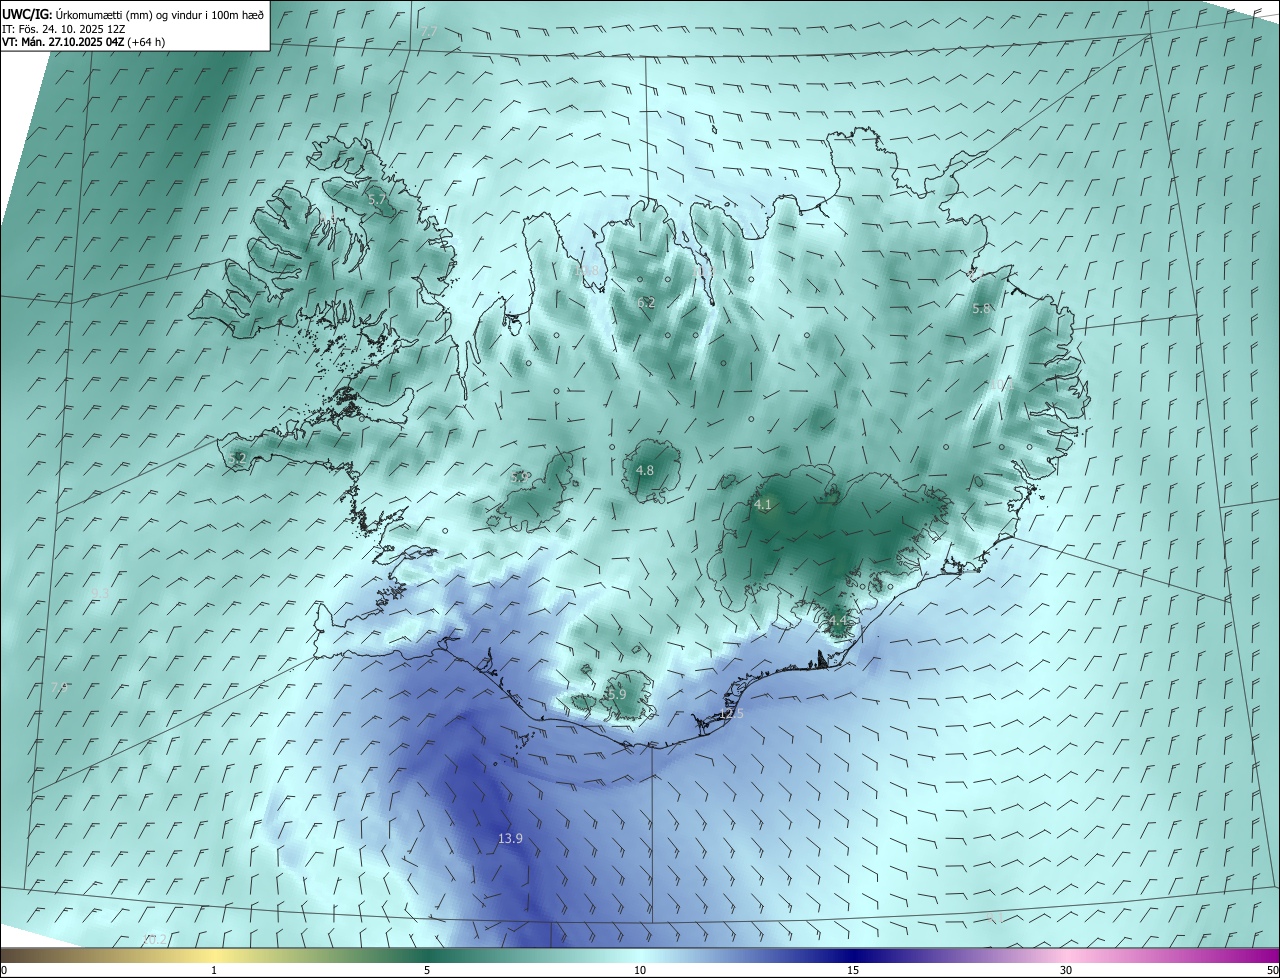Click the colour scale label 10
This screenshot has width=1280, height=978.
pos(640,970)
